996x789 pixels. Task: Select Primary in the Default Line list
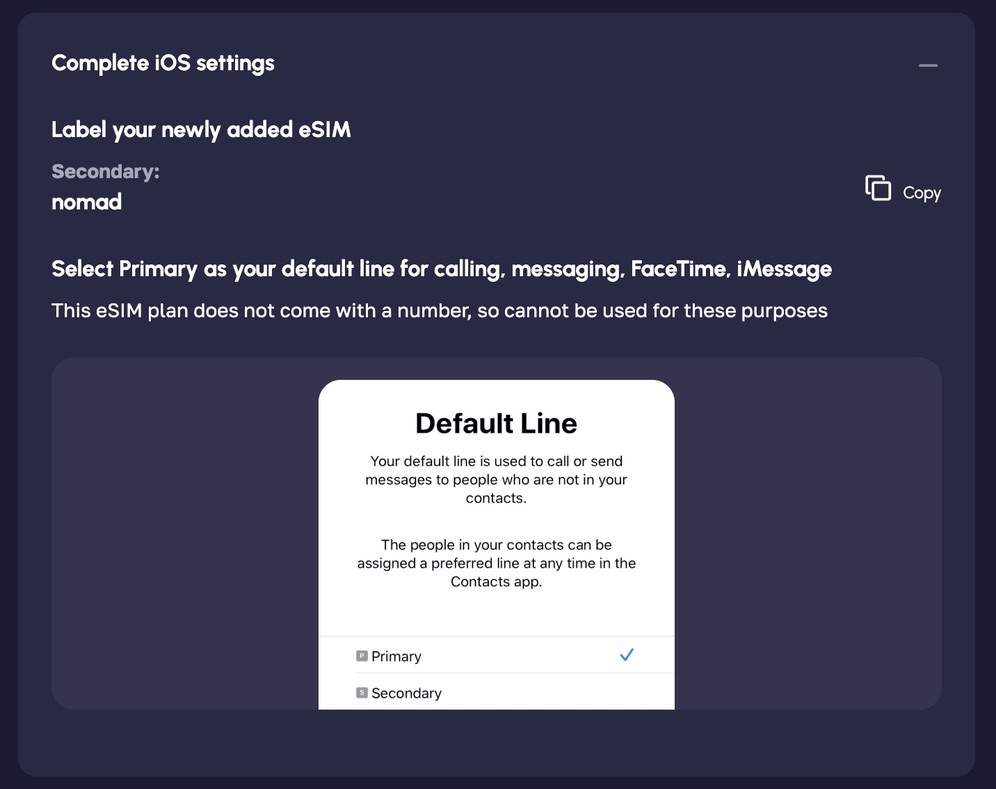[x=397, y=656]
